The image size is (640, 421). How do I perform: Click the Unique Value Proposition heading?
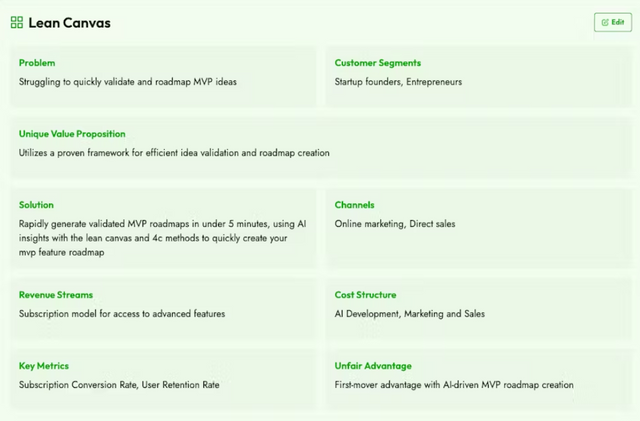pos(72,134)
